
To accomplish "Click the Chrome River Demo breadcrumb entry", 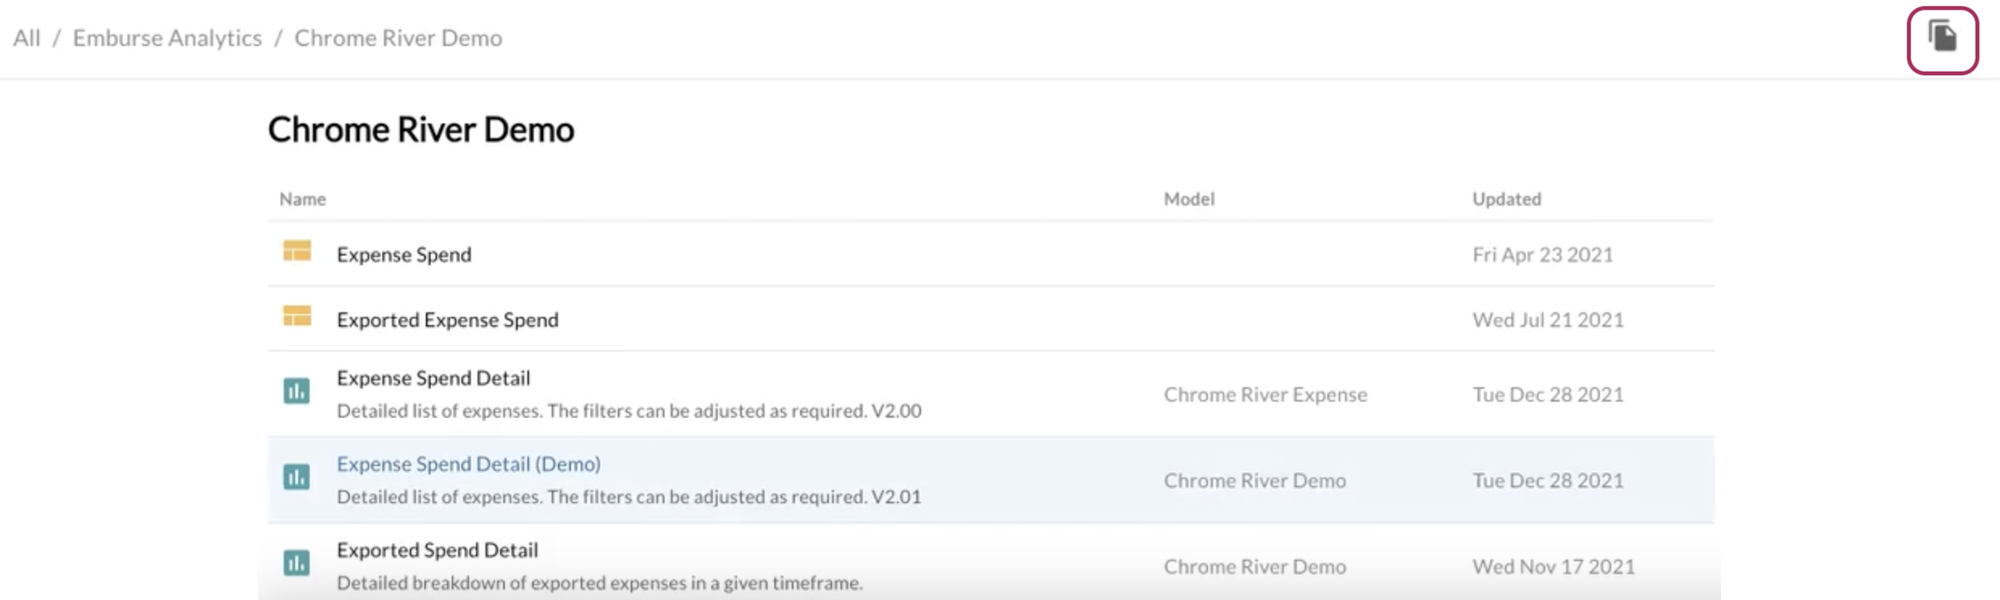I will 398,37.
